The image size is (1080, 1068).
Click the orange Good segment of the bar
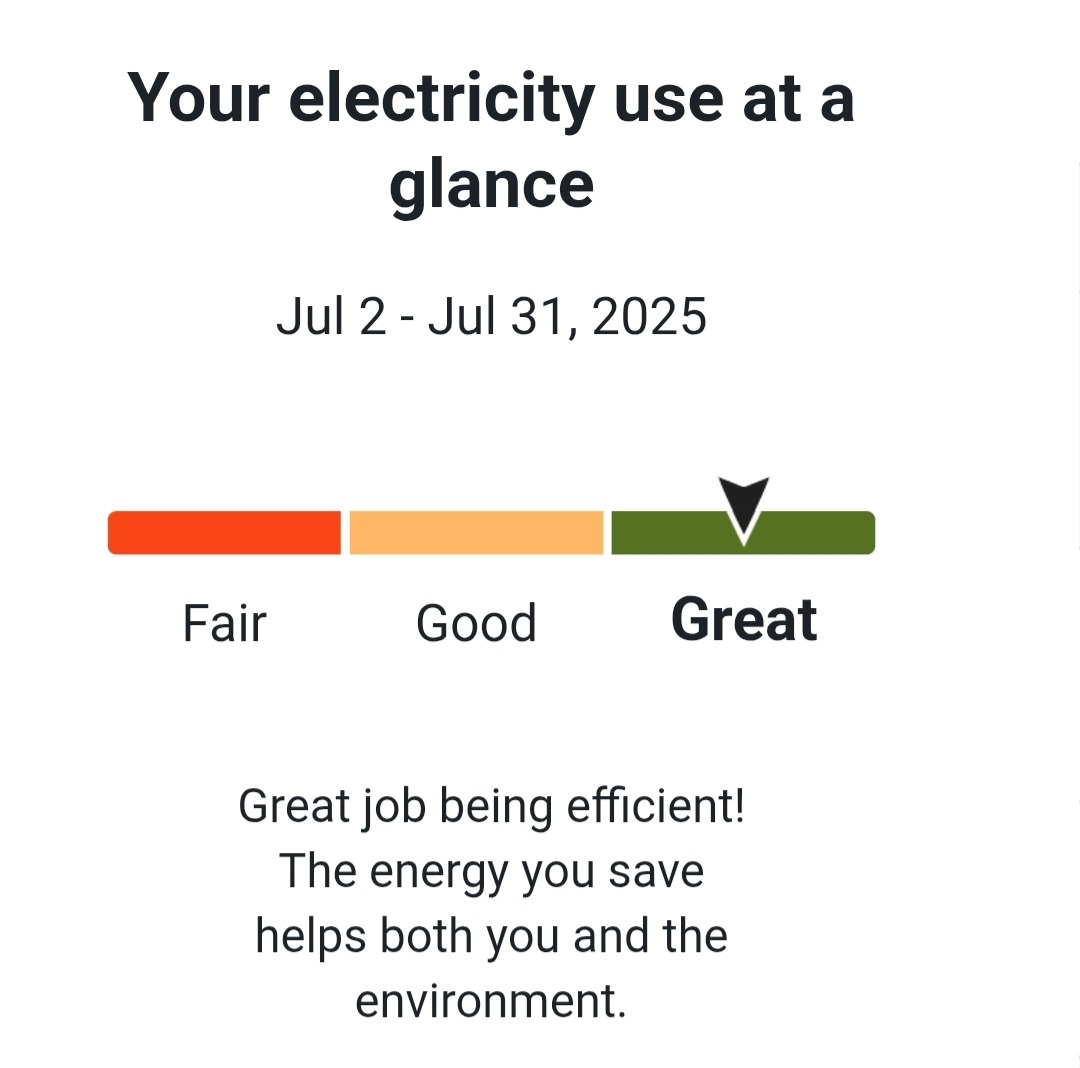click(x=477, y=532)
